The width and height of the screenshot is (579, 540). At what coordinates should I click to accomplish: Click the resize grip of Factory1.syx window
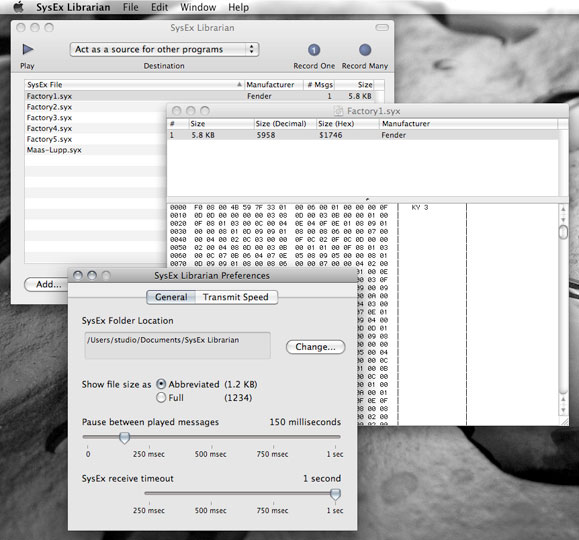[x=565, y=421]
